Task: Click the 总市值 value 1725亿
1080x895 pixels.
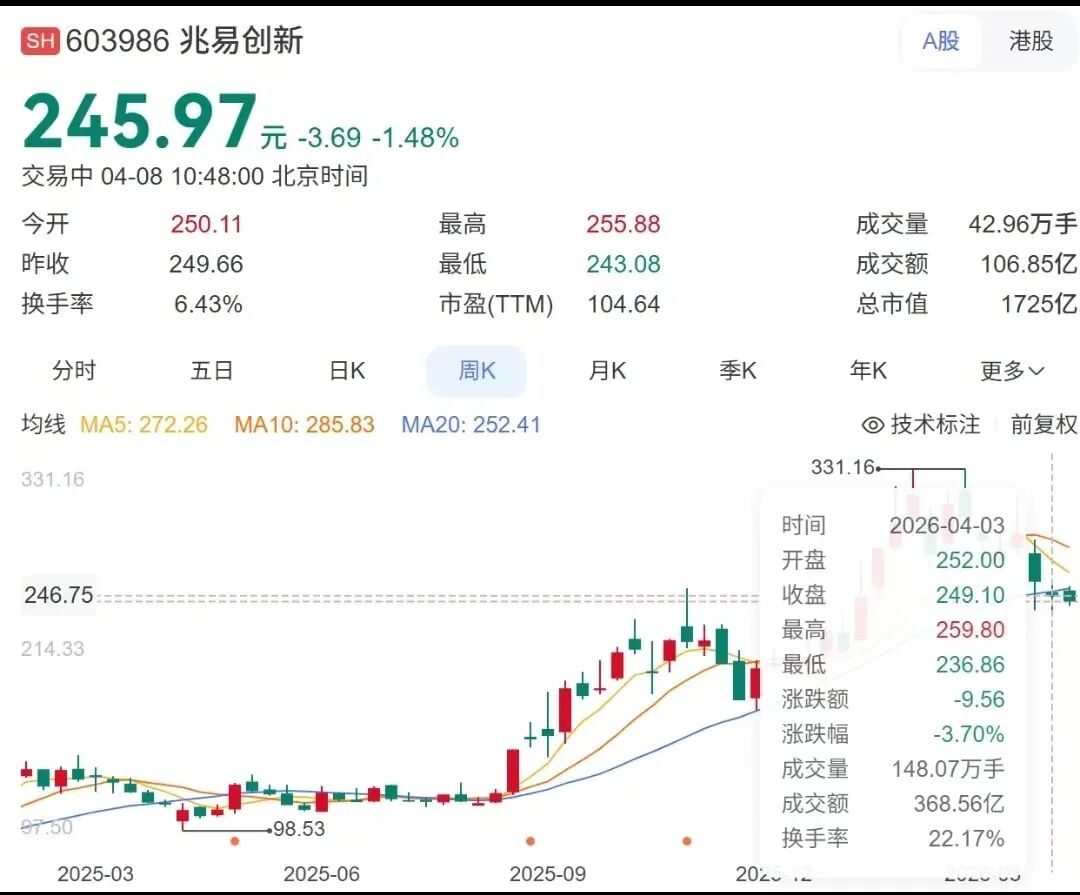Action: (x=1039, y=304)
